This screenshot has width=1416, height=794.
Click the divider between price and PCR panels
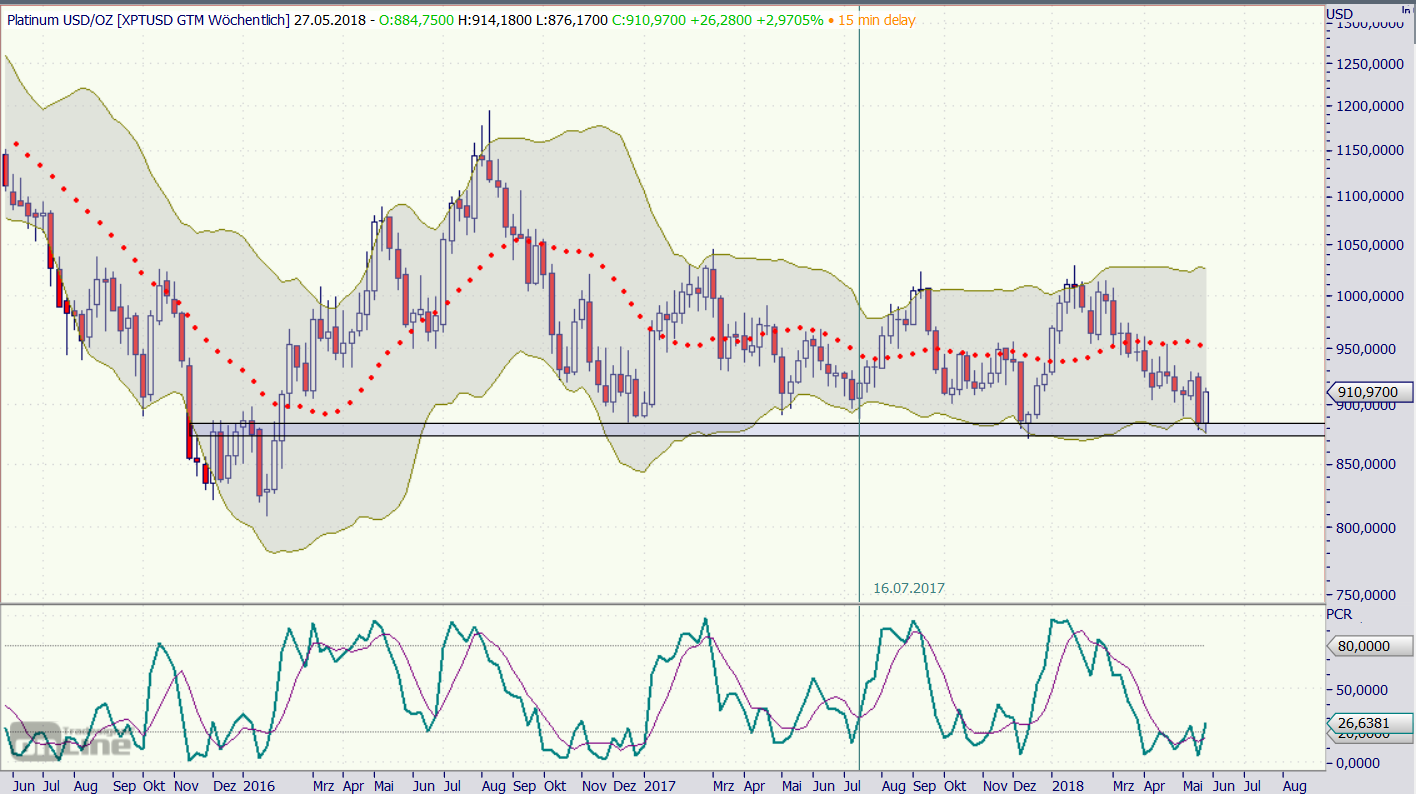coord(660,603)
